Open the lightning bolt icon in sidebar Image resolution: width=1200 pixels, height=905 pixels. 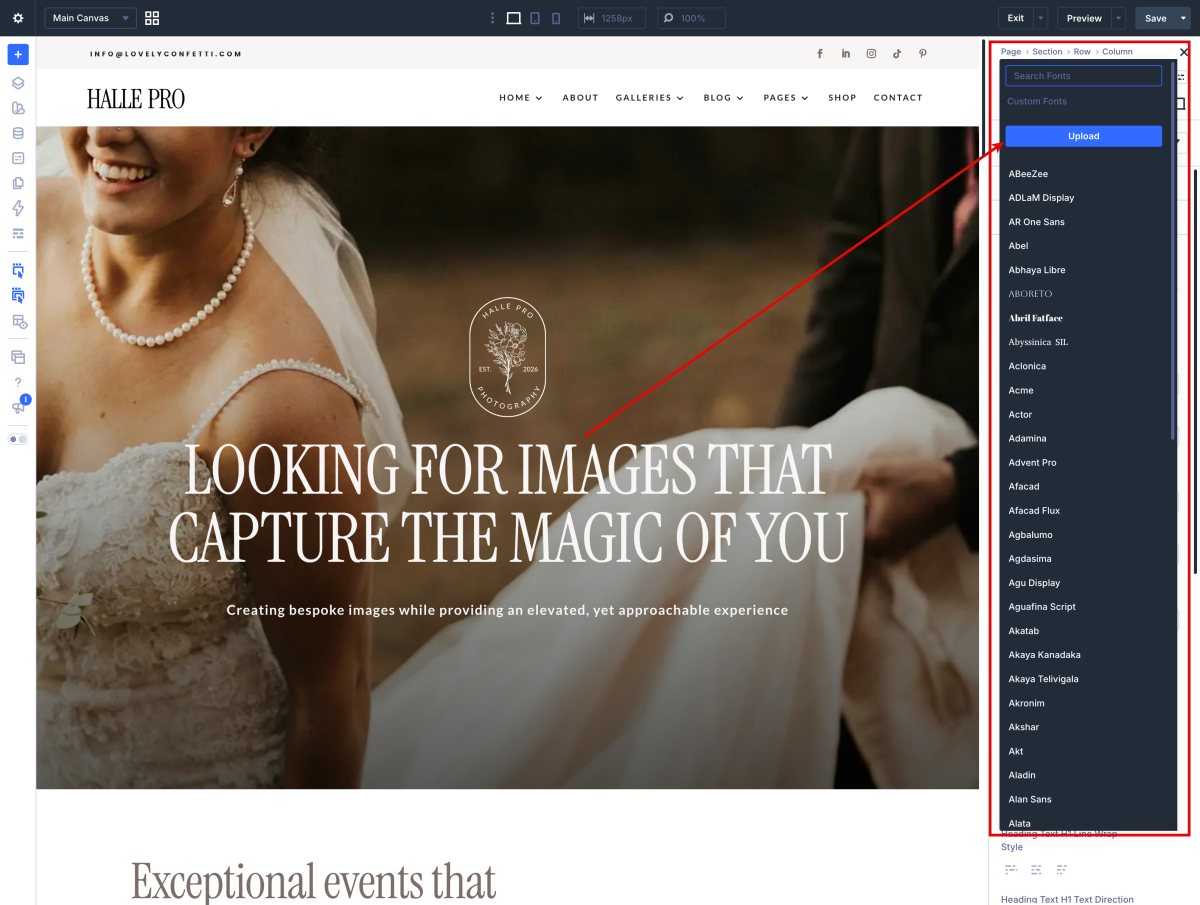coord(18,208)
